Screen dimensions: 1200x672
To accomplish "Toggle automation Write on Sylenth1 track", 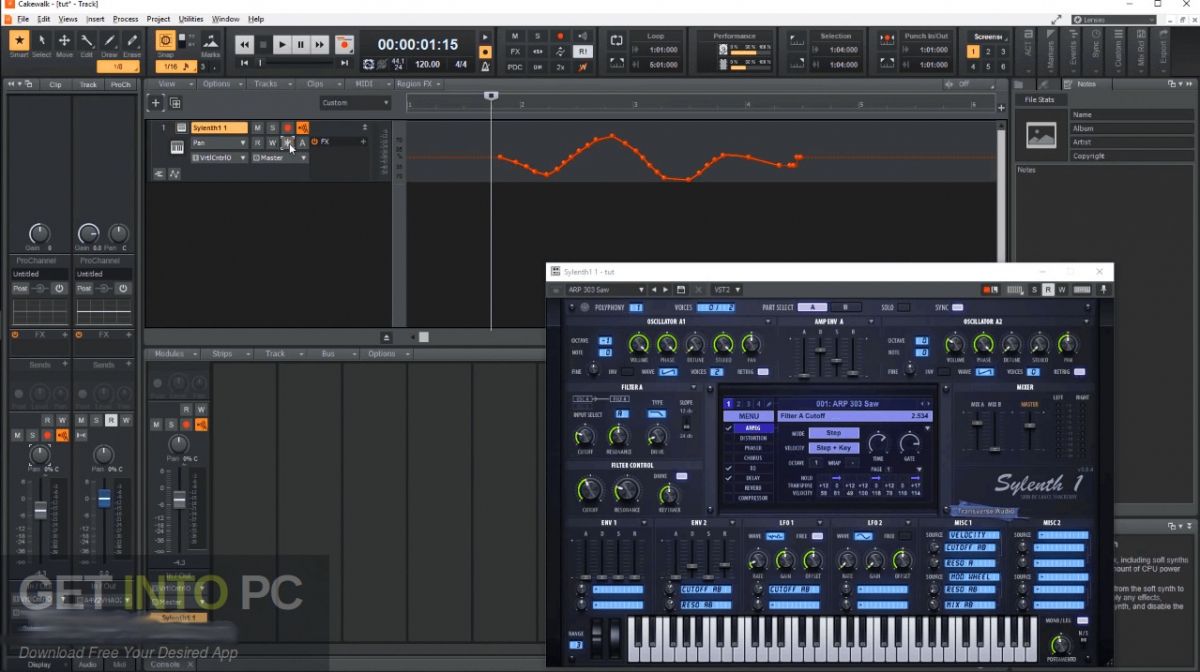I will (272, 143).
